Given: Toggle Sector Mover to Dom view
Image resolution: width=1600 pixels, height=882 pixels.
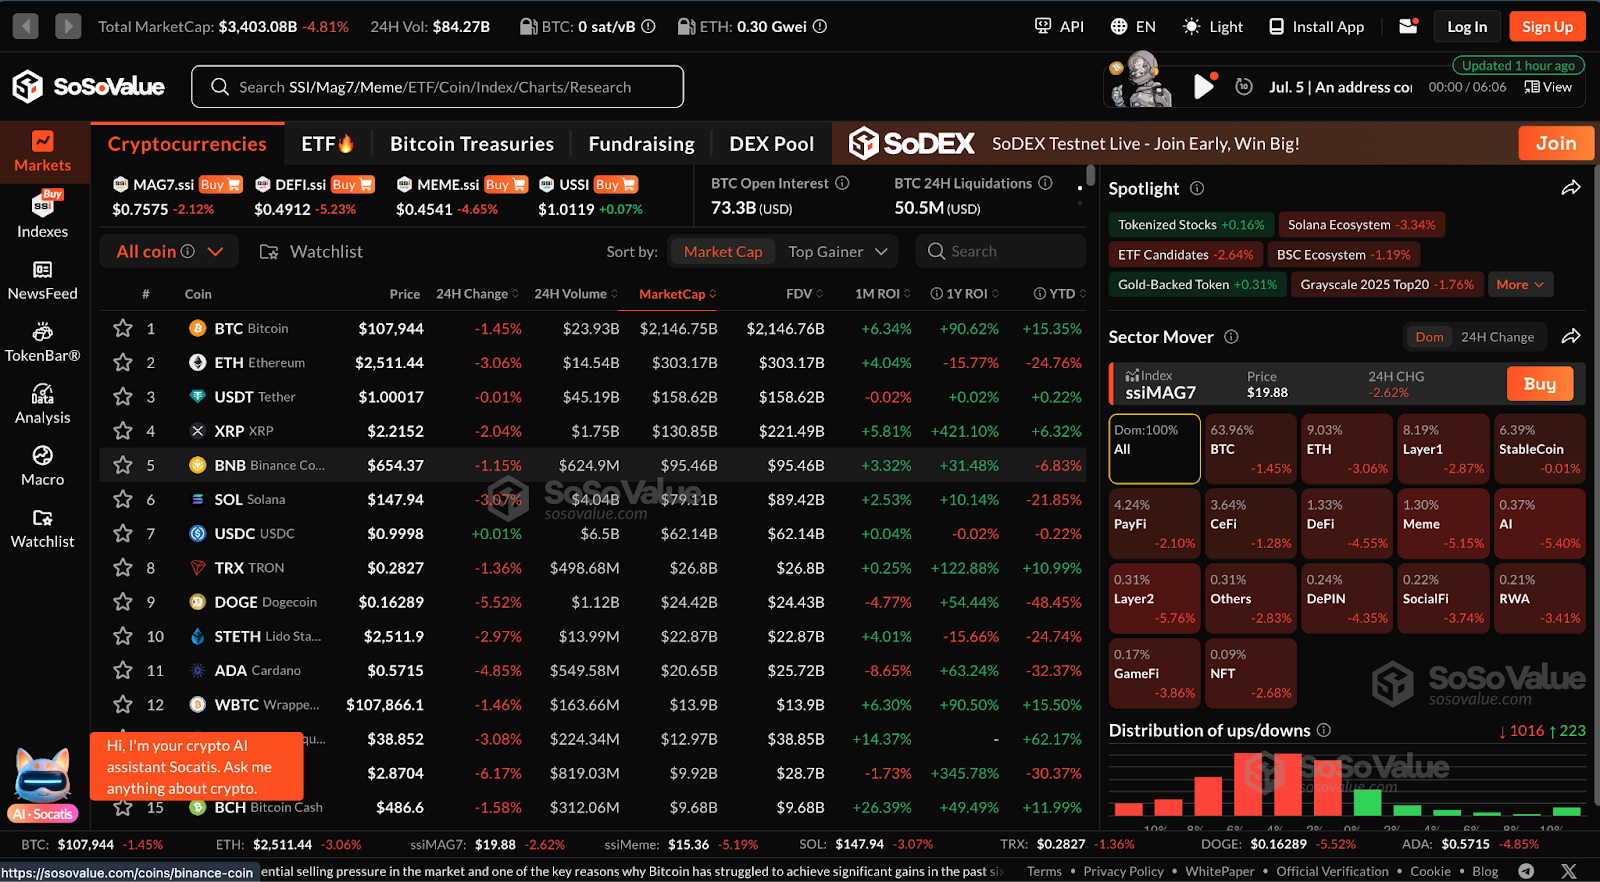Looking at the screenshot, I should [1429, 337].
